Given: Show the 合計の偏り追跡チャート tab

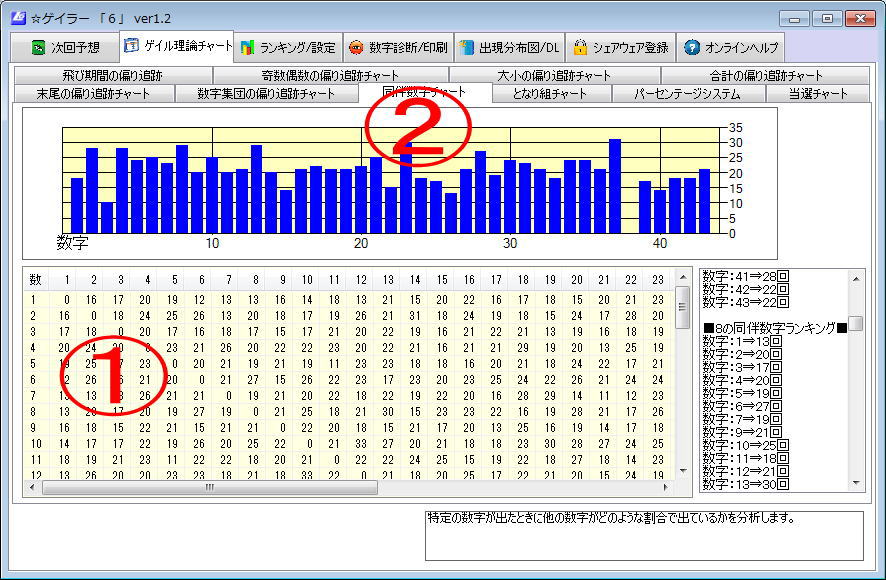Looking at the screenshot, I should [765, 76].
